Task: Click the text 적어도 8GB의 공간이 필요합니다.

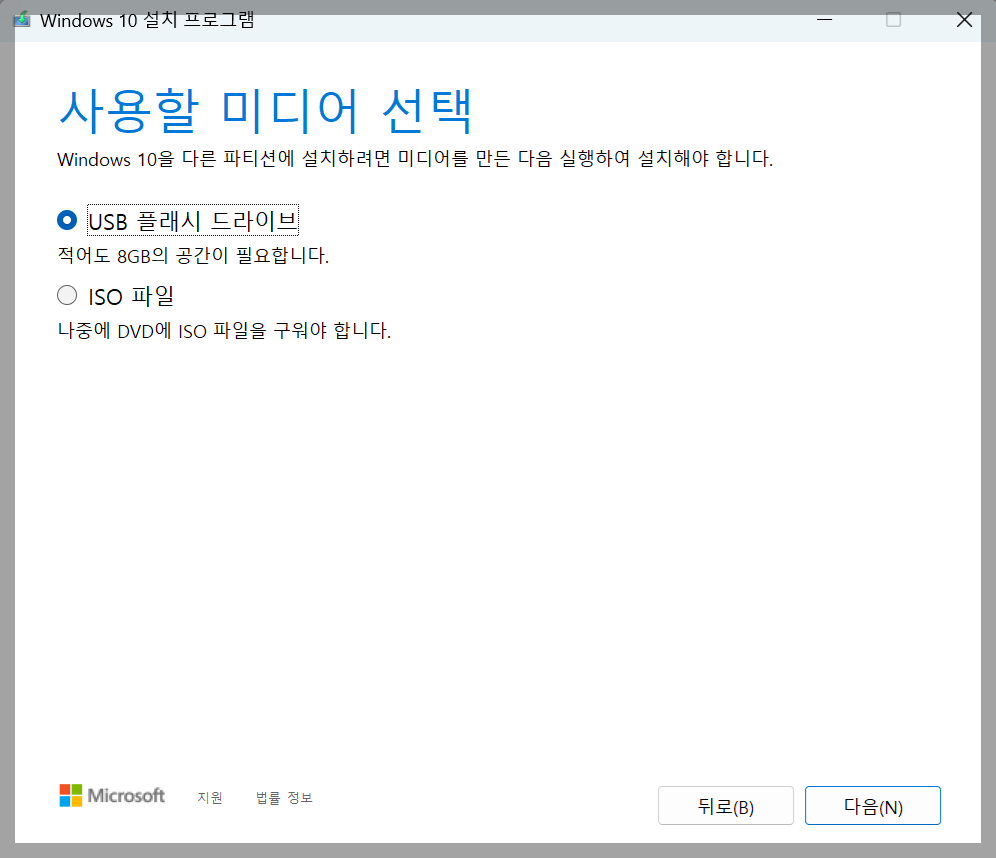Action: (193, 255)
